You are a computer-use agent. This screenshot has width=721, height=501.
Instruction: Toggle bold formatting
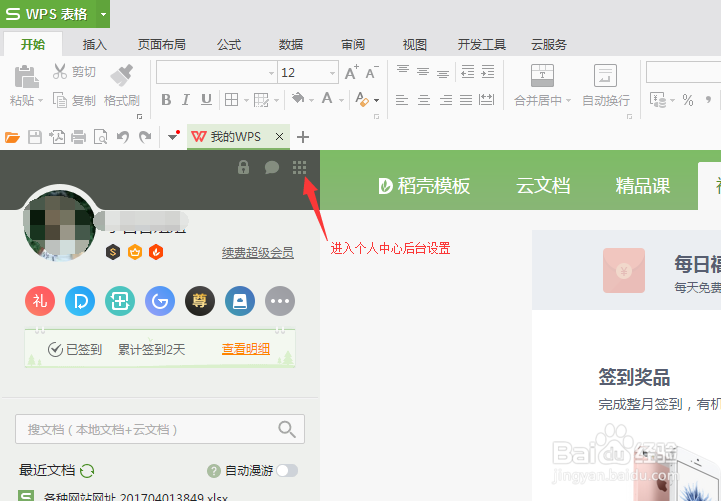166,99
